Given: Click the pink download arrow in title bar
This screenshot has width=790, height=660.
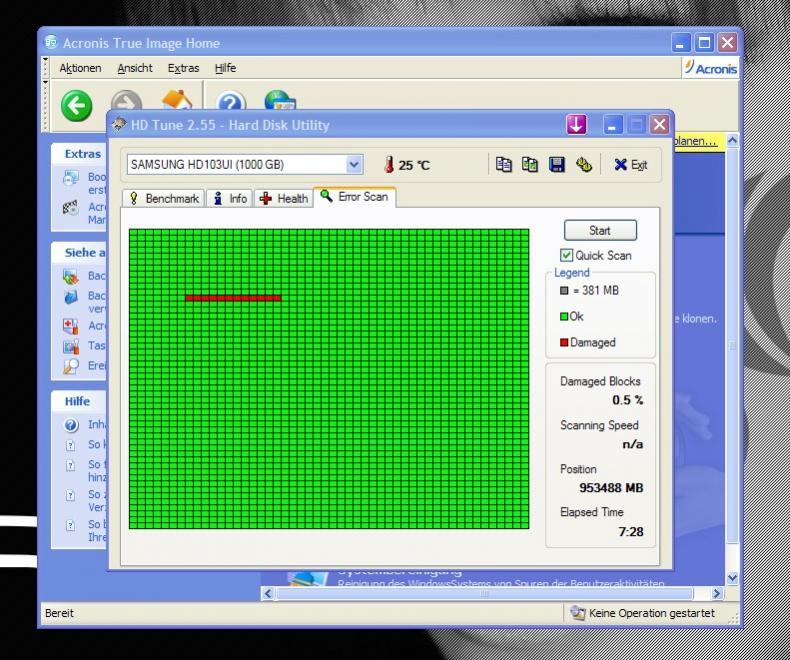Looking at the screenshot, I should tap(576, 124).
